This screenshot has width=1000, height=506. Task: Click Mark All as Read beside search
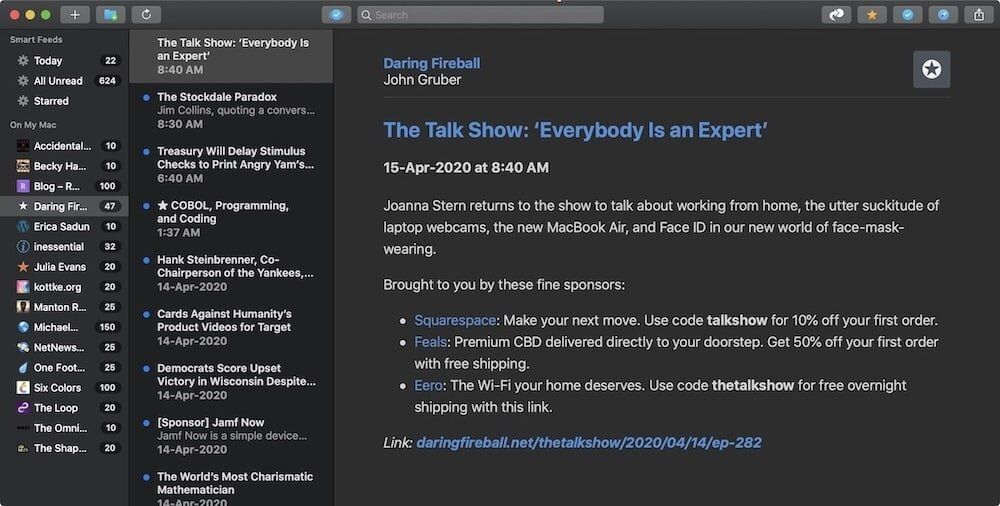[337, 15]
